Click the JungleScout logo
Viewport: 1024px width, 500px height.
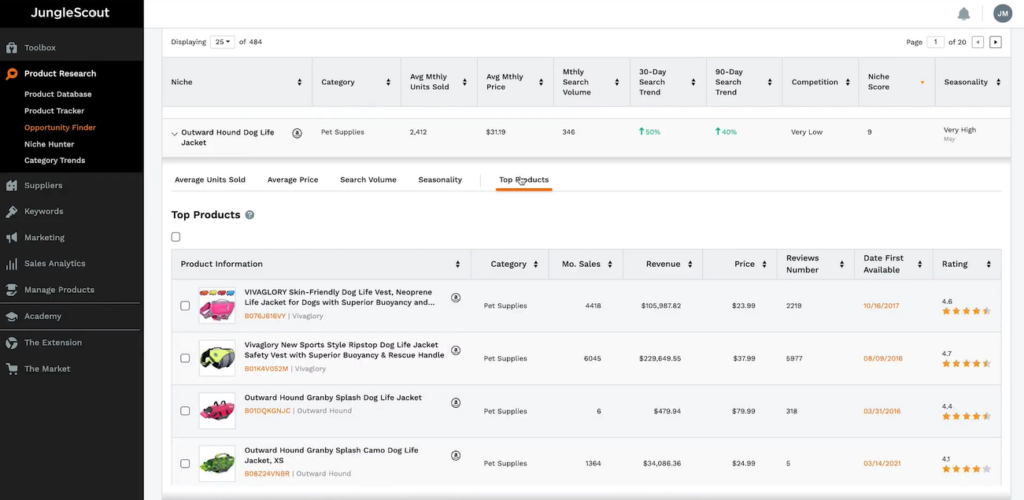(70, 13)
